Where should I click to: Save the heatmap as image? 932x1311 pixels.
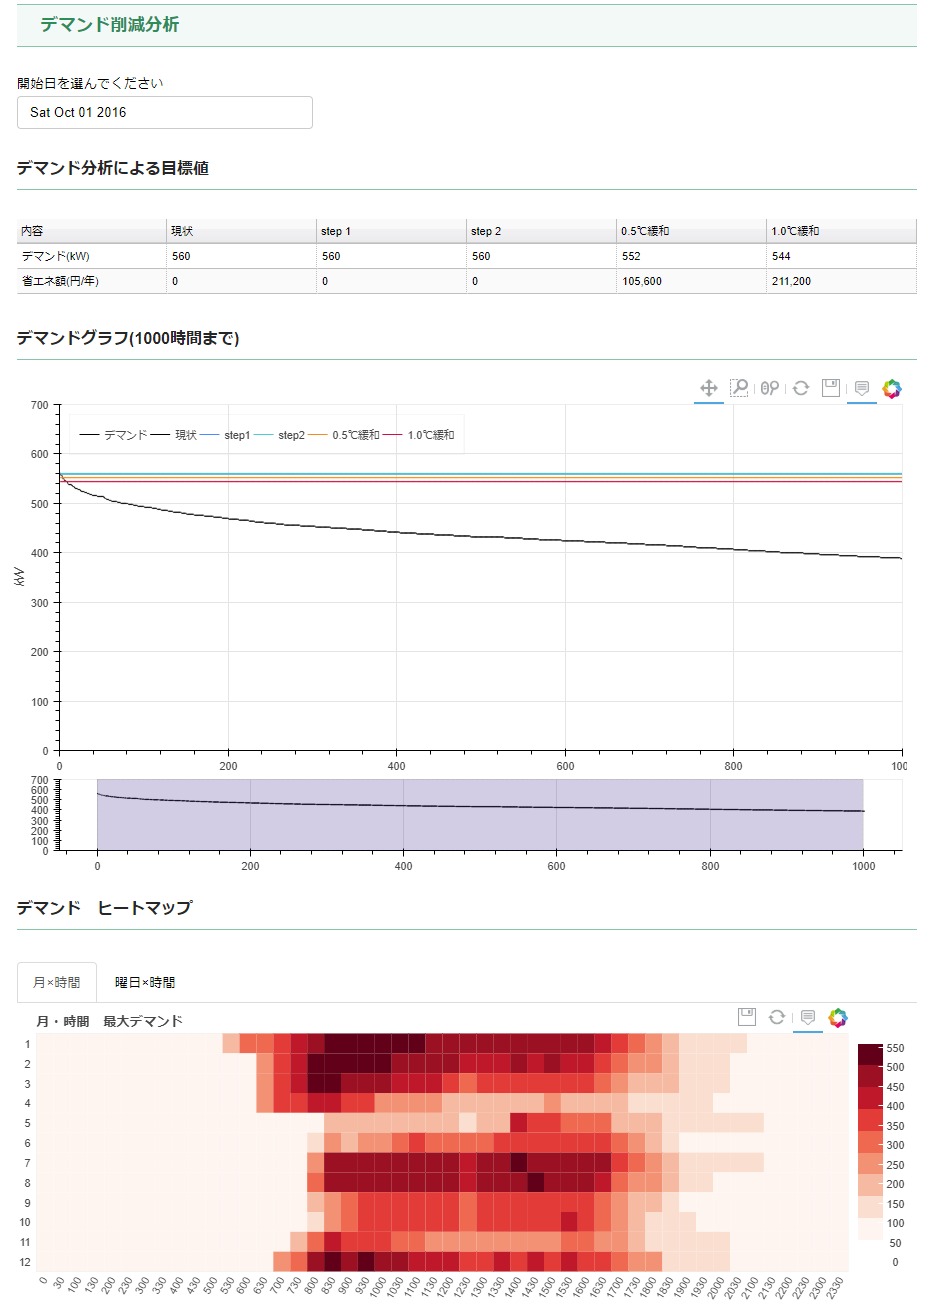tap(746, 1017)
